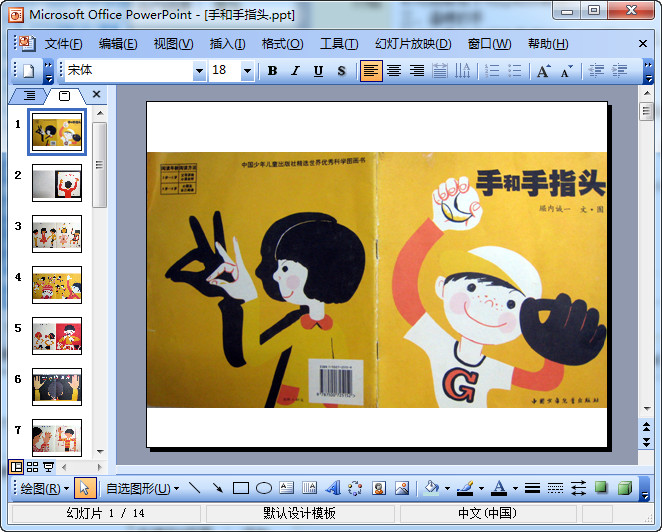Viewport: 662px width, 532px height.
Task: Insert a vertical text box
Action: click(x=309, y=489)
